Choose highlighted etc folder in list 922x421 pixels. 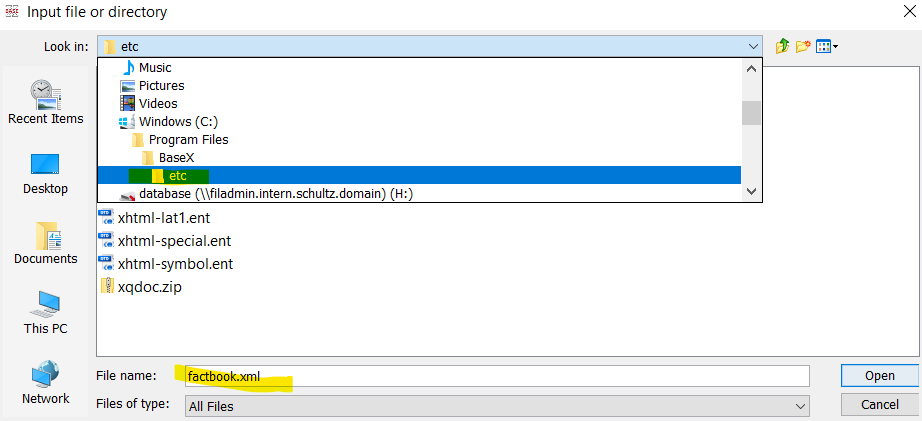click(x=419, y=175)
